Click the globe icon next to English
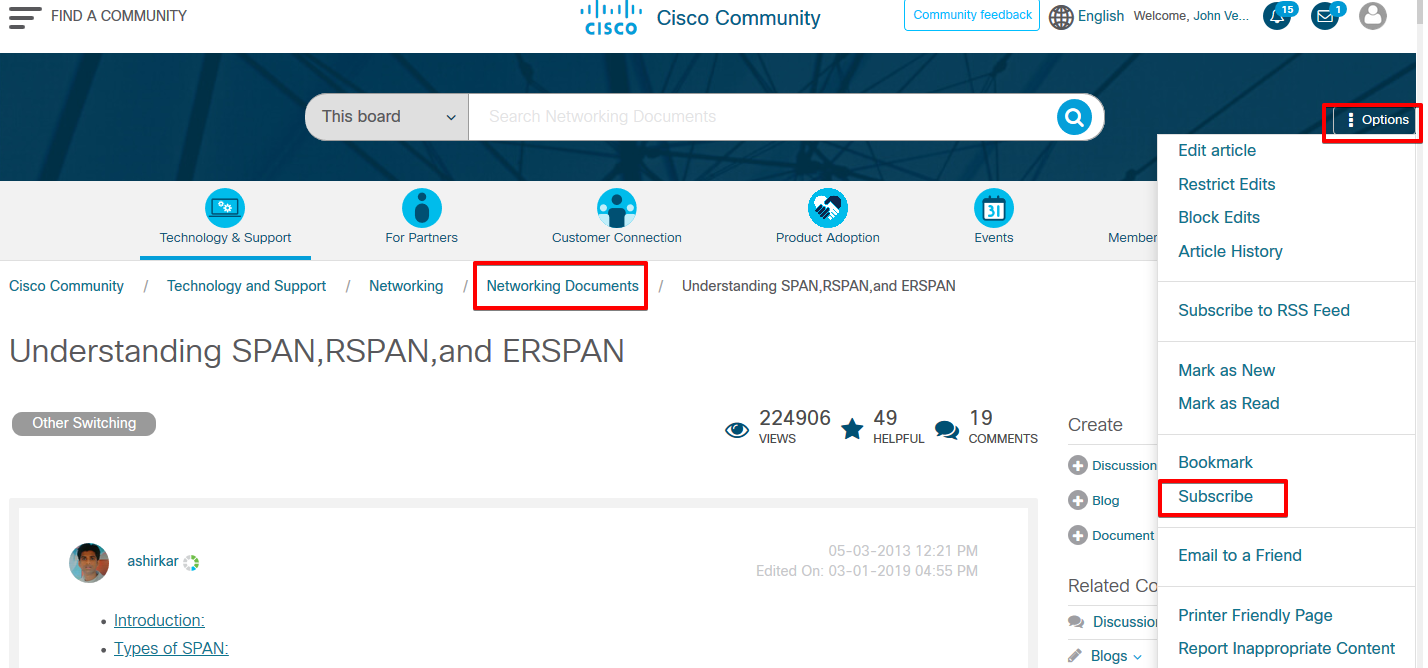 (1060, 17)
